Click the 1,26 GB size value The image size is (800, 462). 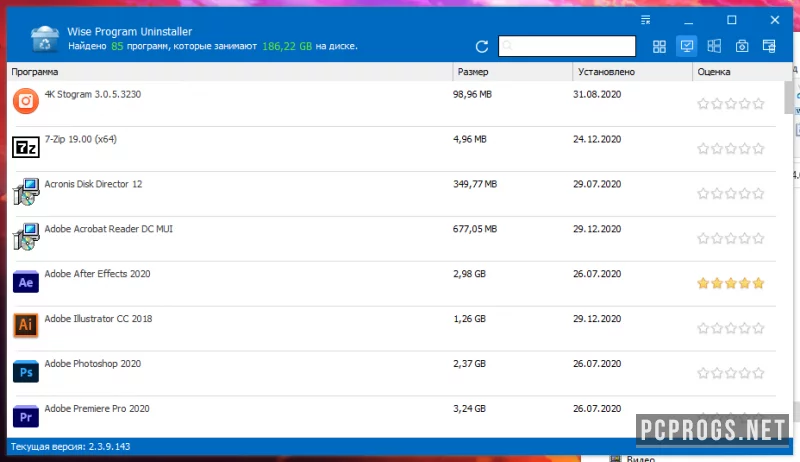click(469, 319)
